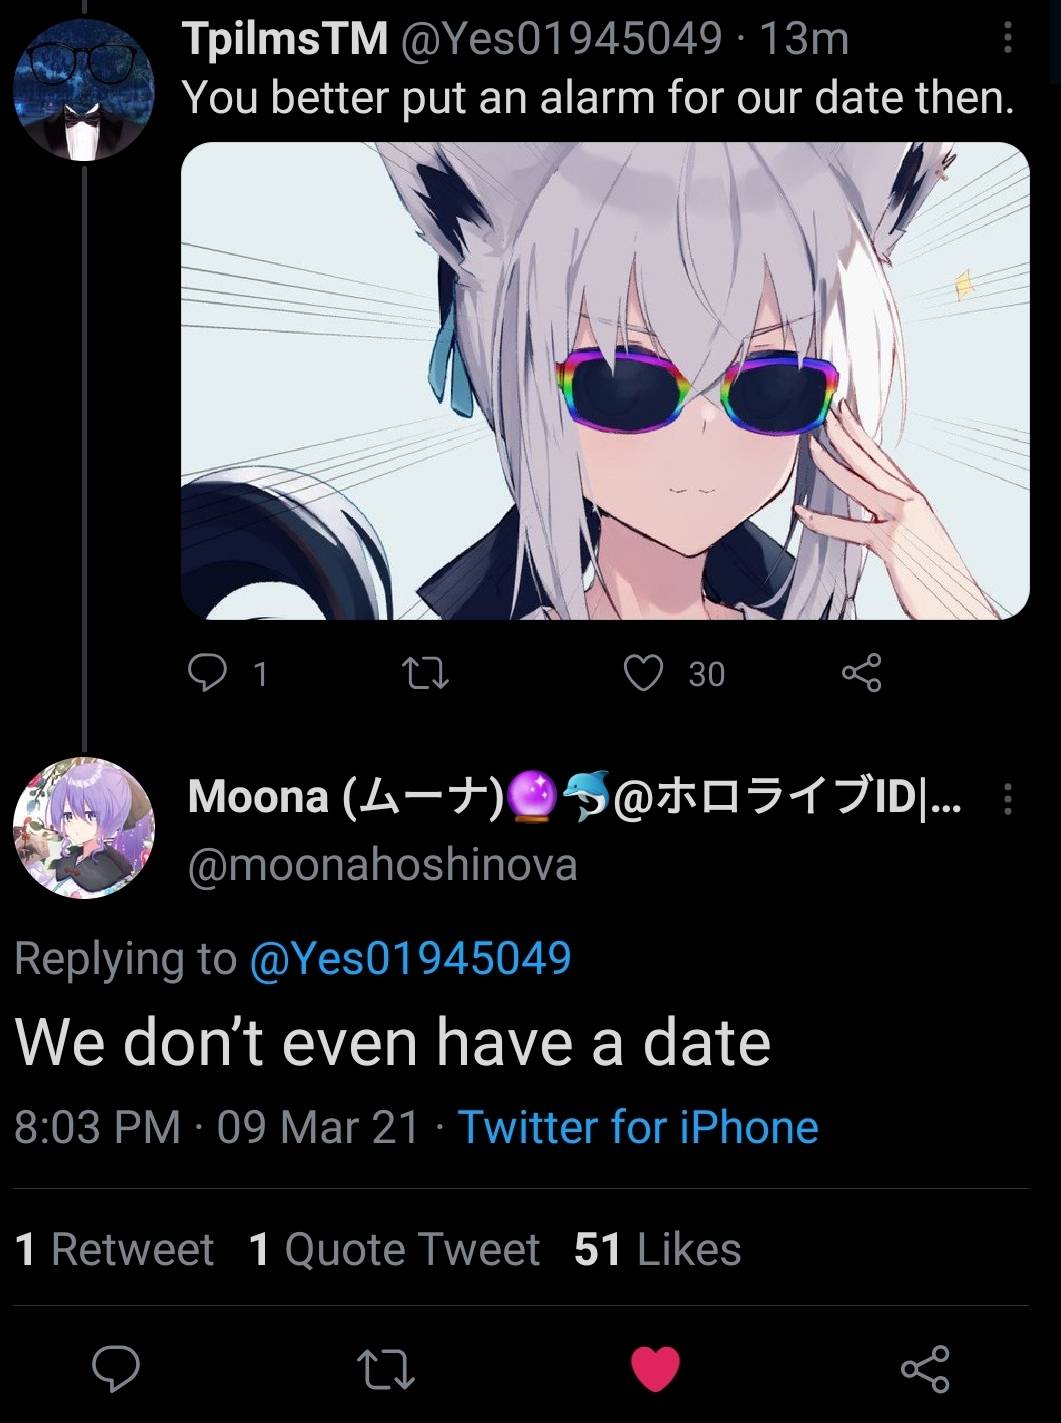
Task: Share TpilmsTM's tweet via share icon
Action: 861,673
